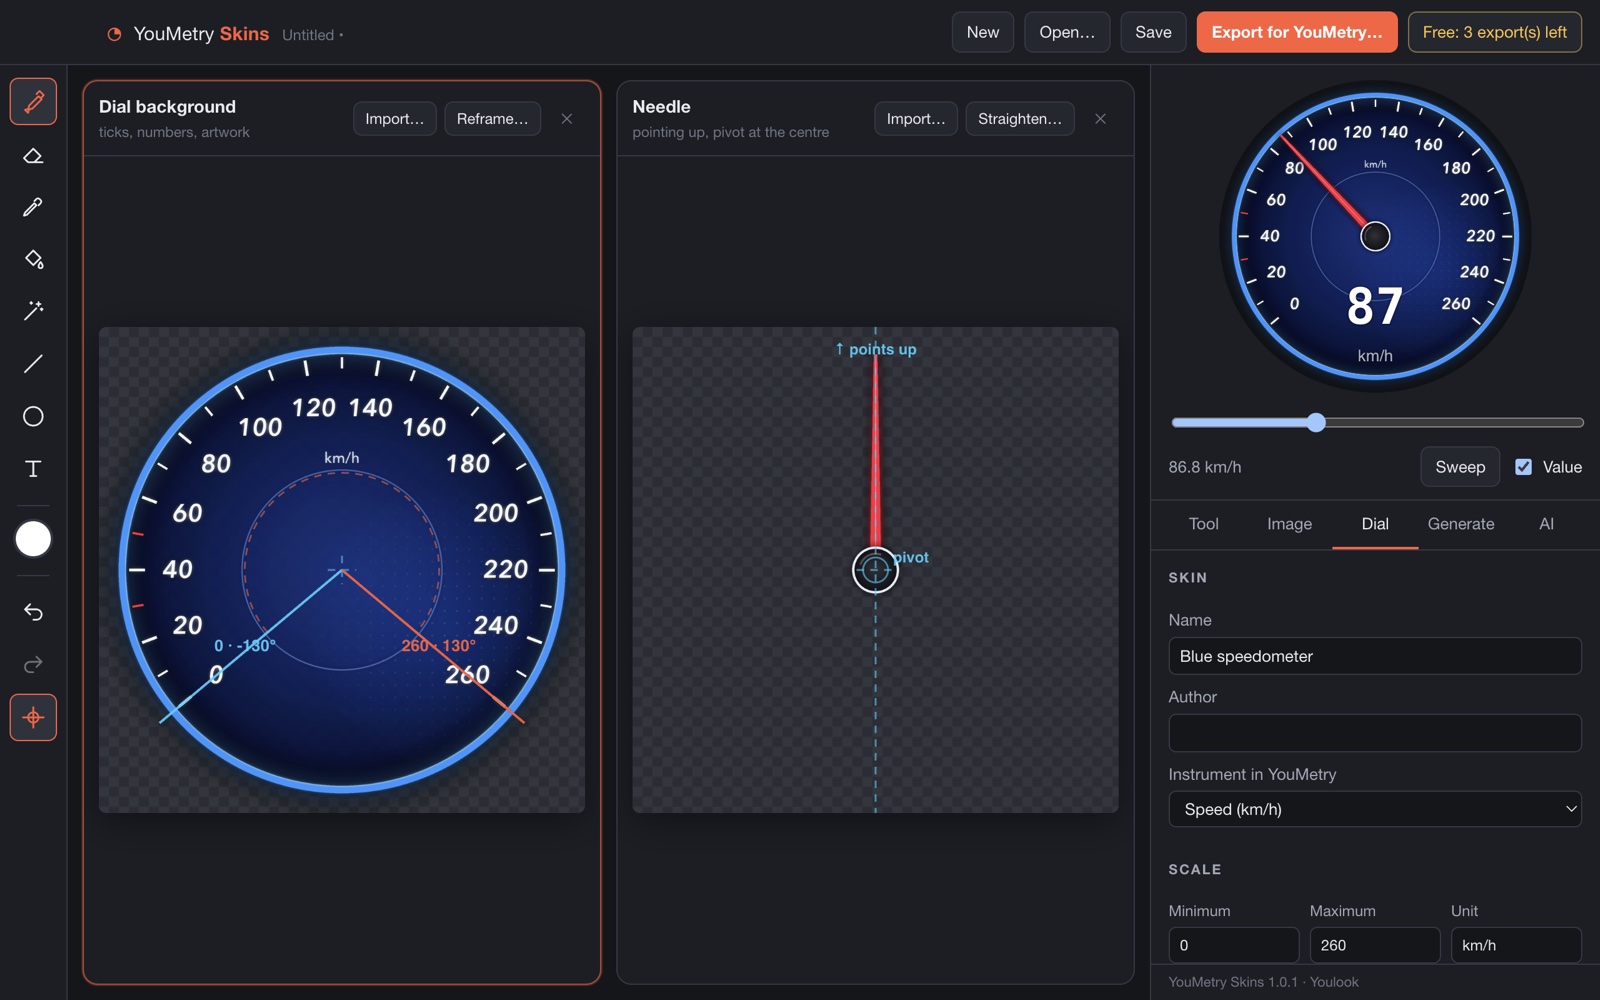
Task: Click the Free: 3 export(s) left badge
Action: (x=1495, y=32)
